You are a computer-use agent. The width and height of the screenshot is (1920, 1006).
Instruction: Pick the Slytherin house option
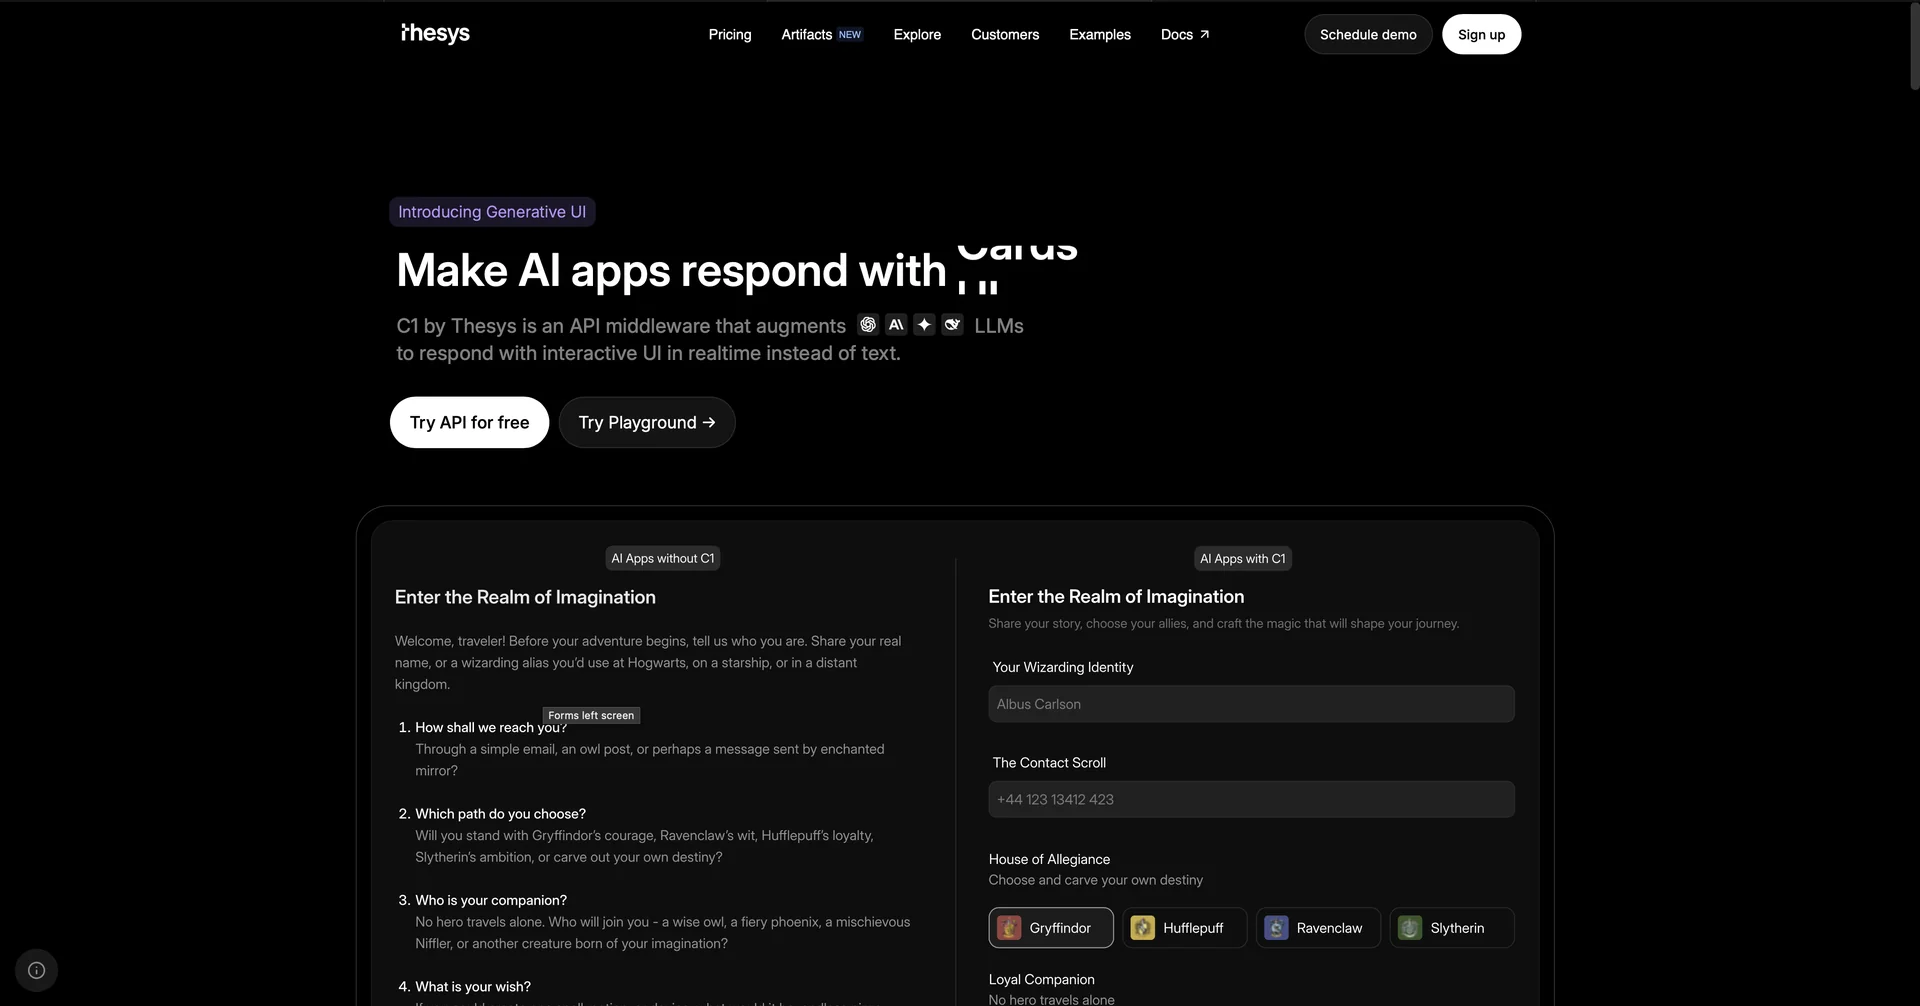[1451, 928]
